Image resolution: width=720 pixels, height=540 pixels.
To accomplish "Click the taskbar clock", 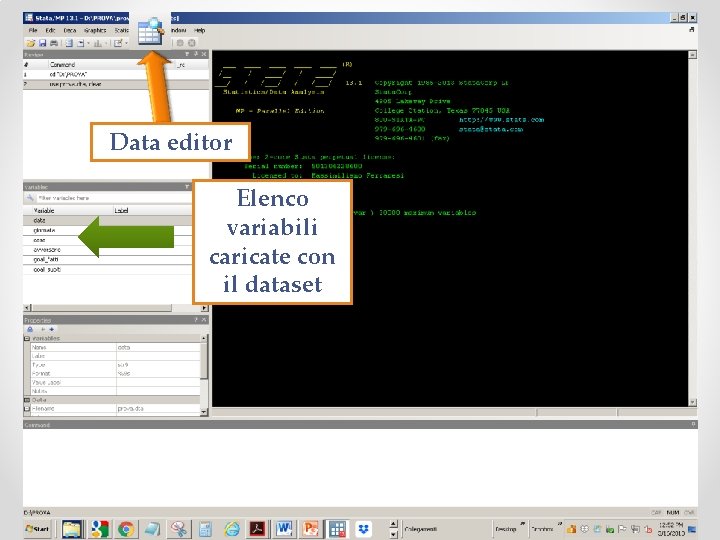I will [671, 529].
